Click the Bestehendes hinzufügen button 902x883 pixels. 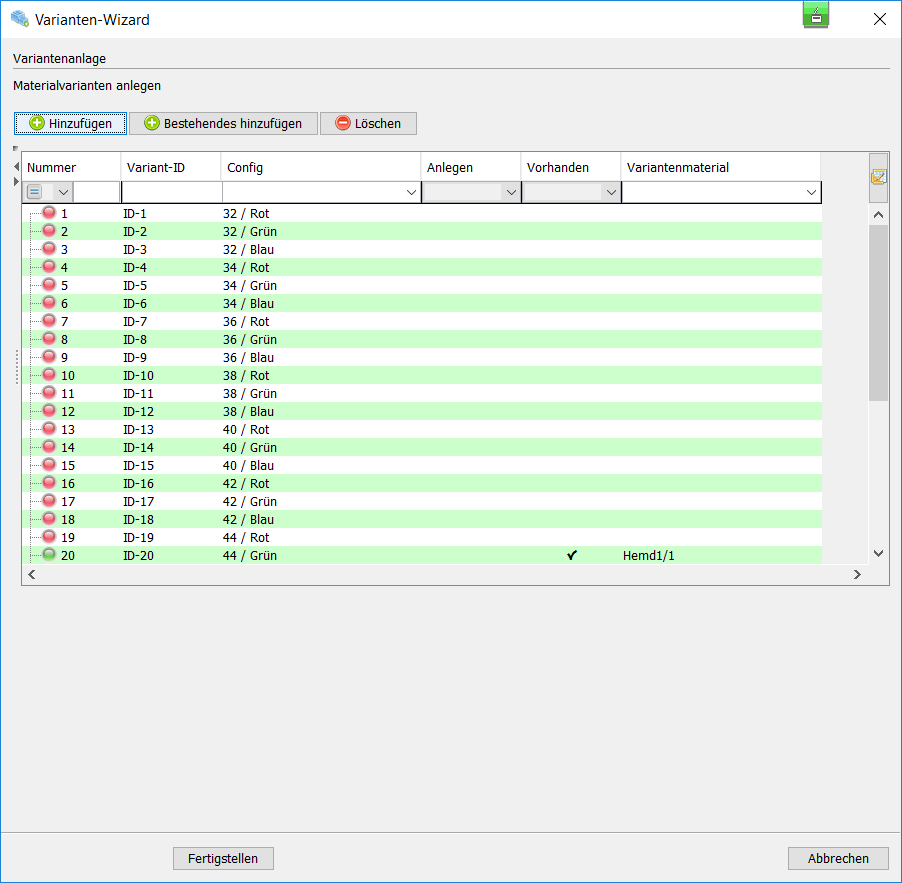click(x=223, y=123)
